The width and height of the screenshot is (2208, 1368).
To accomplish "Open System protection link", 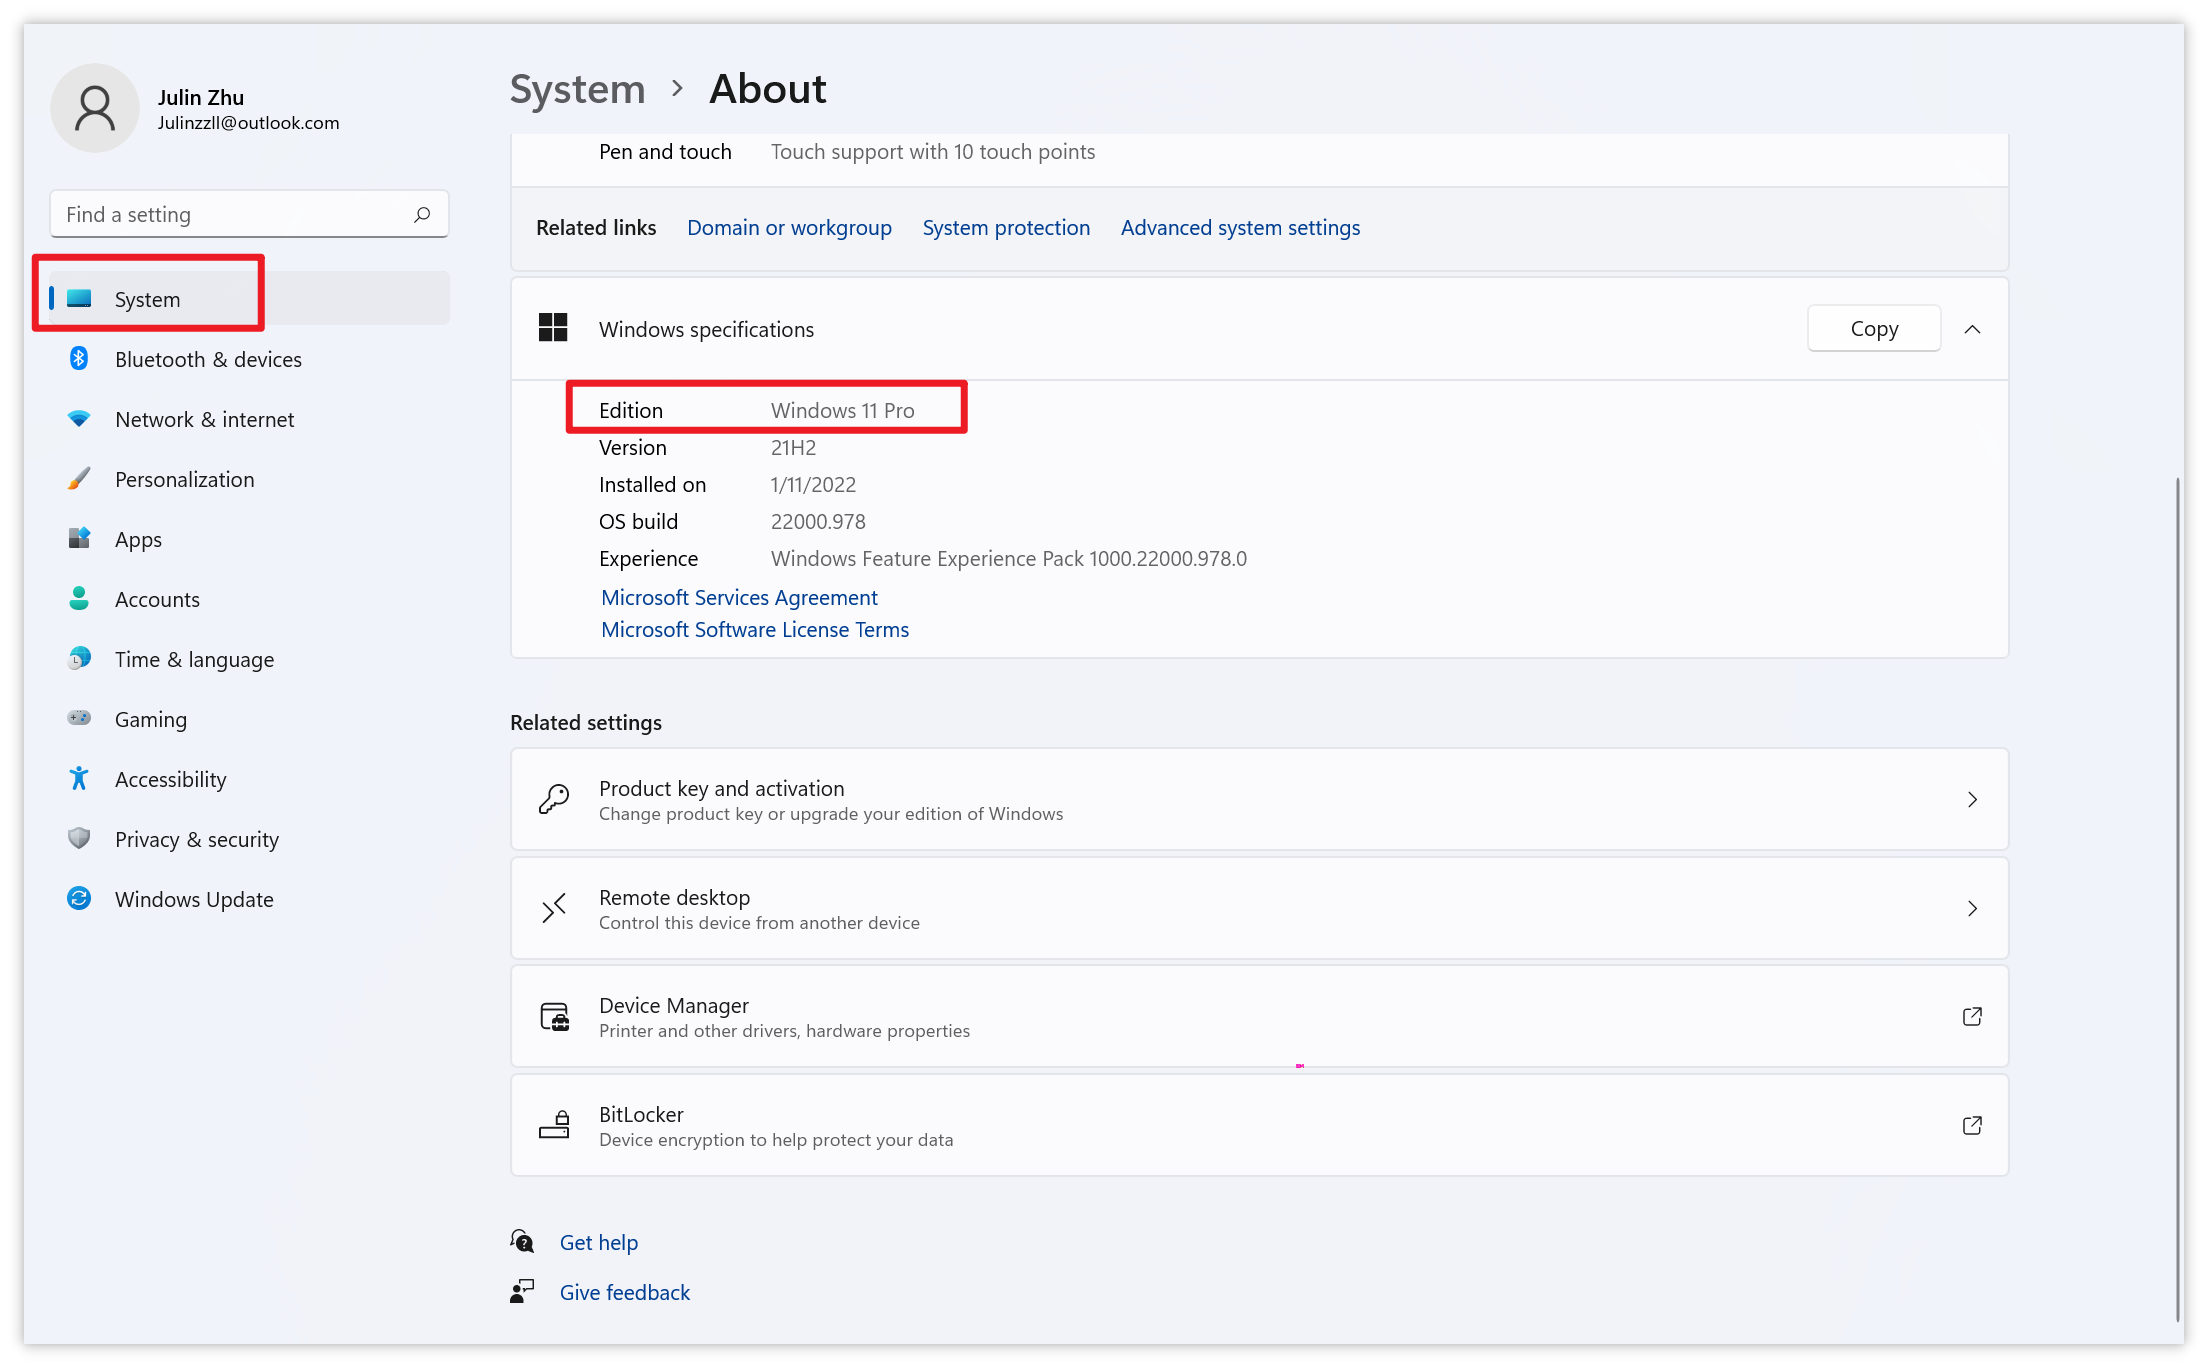I will [x=1006, y=228].
